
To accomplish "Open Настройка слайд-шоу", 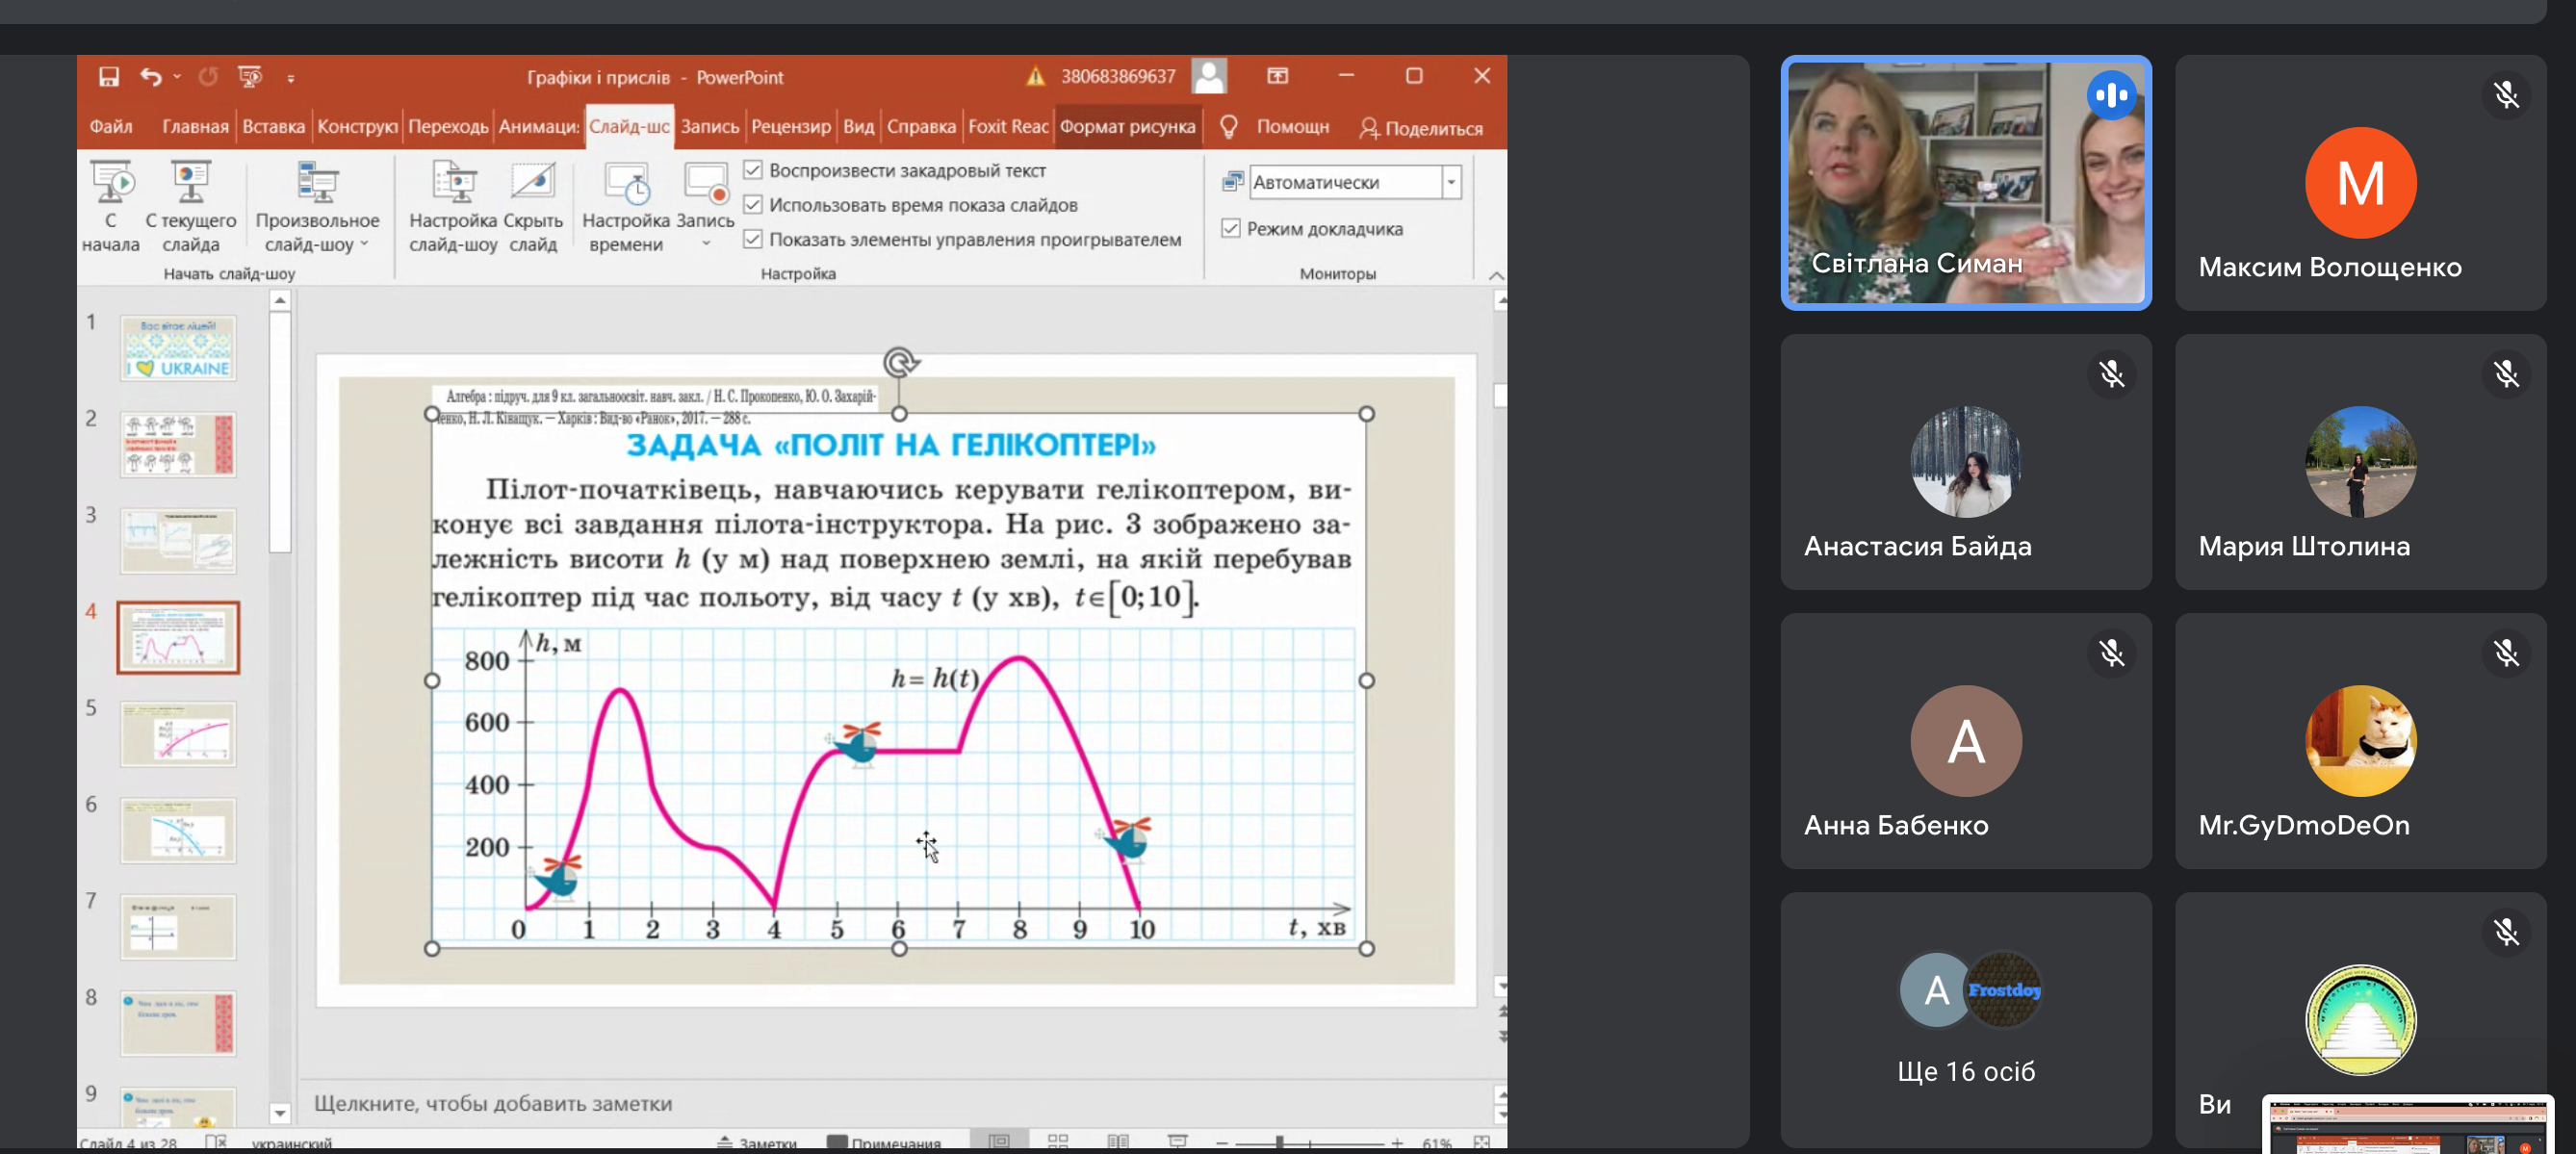I will coord(453,207).
